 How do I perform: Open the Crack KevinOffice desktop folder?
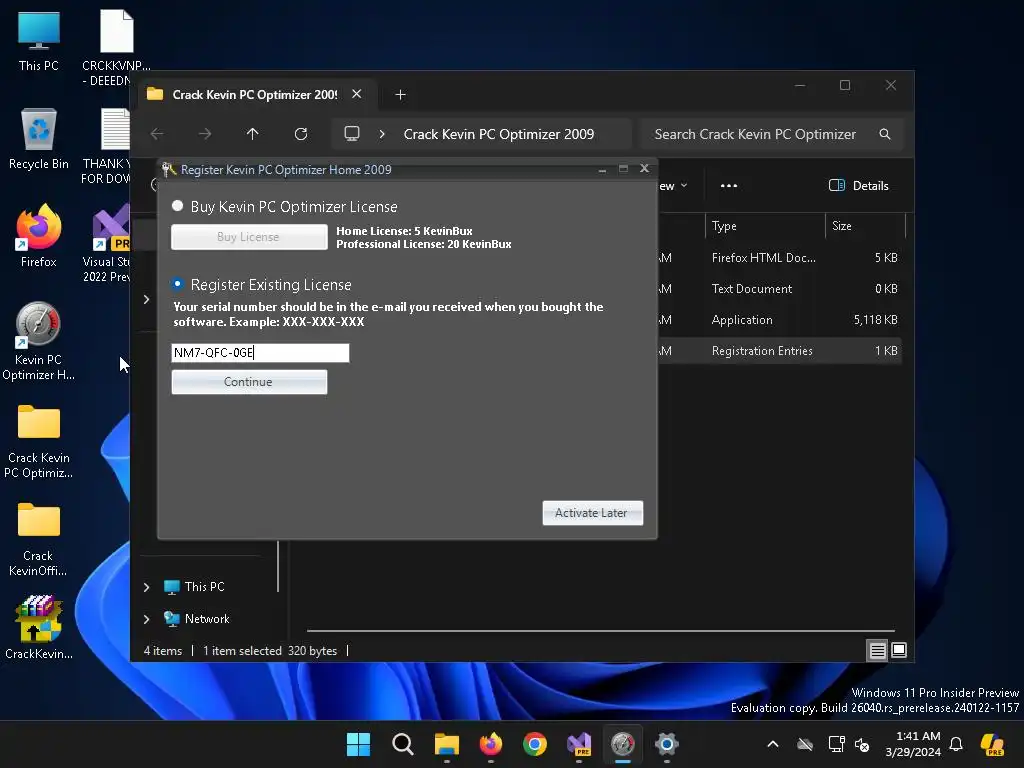coord(39,539)
